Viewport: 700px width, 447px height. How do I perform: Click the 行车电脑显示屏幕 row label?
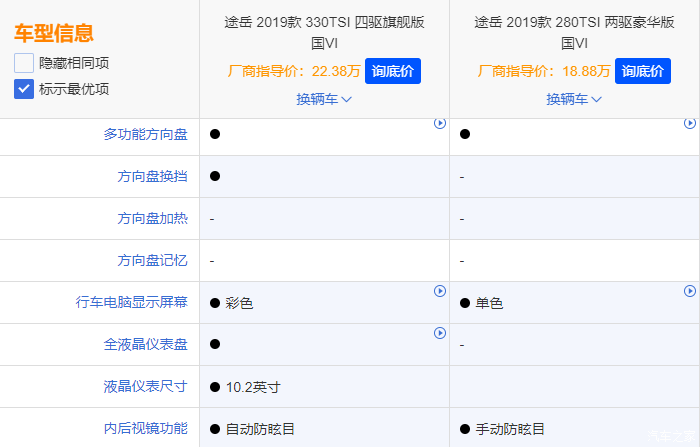coord(132,302)
